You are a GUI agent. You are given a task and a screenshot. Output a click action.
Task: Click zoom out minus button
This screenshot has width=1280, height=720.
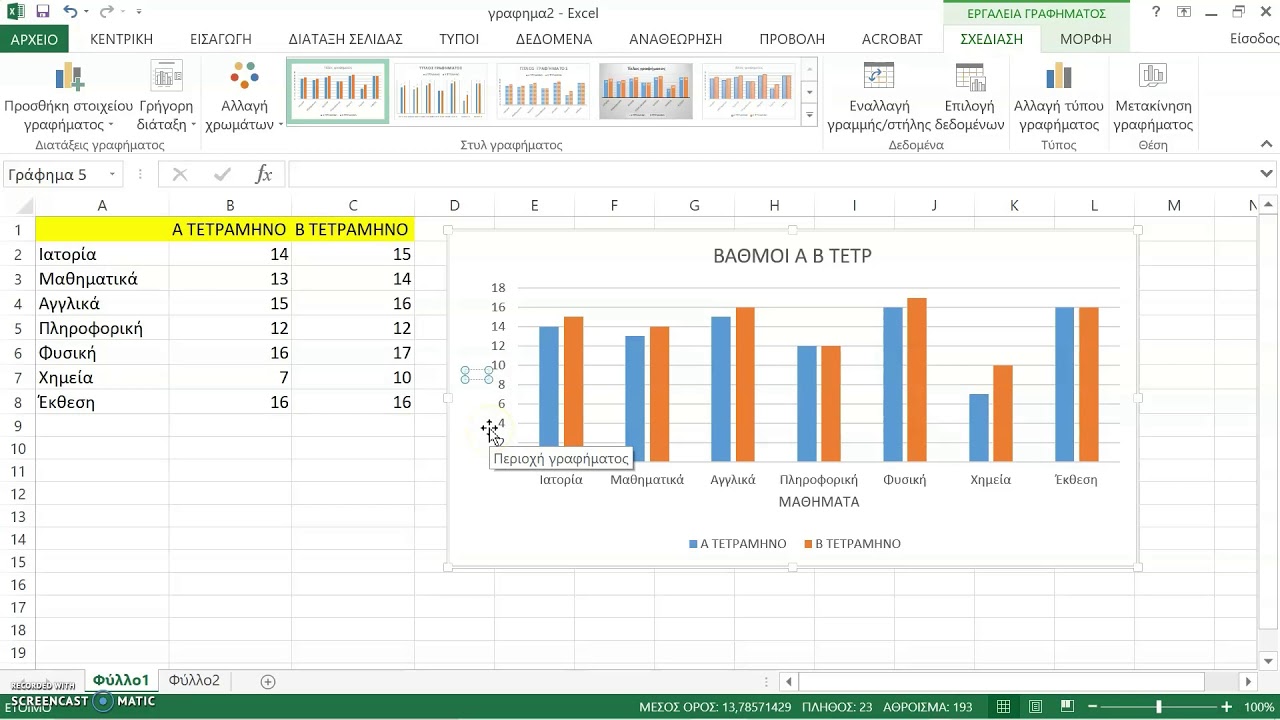pos(1095,707)
